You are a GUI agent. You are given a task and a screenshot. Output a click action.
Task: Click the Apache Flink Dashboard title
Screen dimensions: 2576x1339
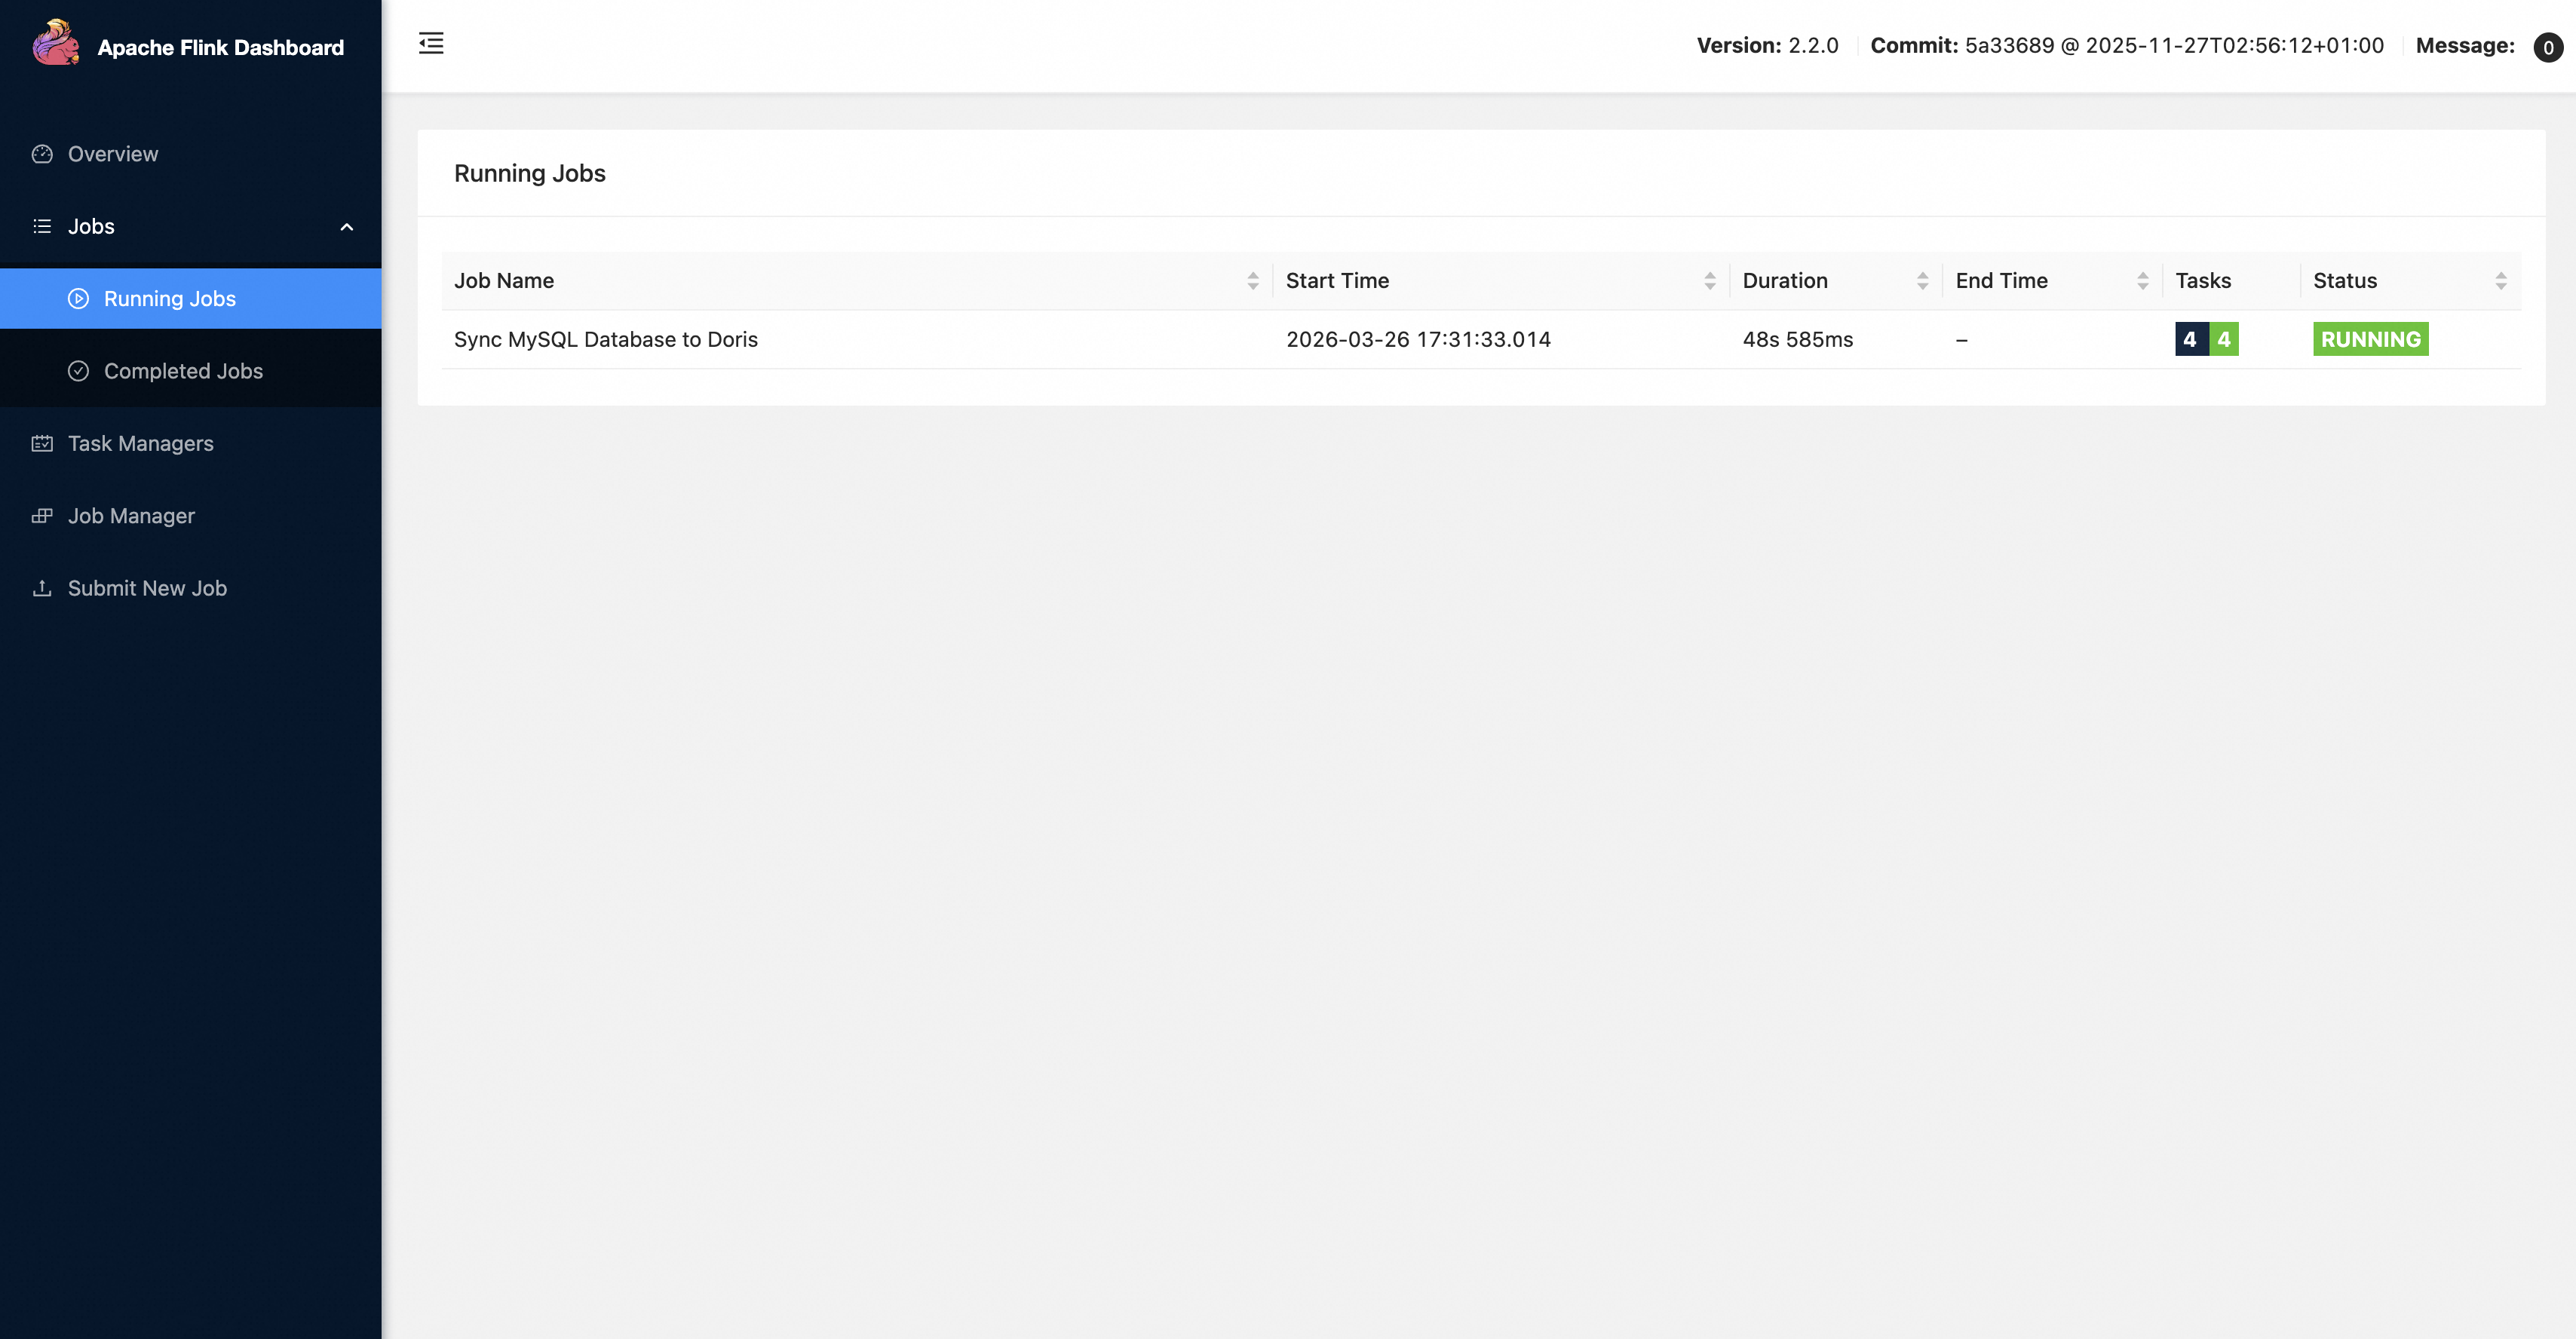point(220,47)
